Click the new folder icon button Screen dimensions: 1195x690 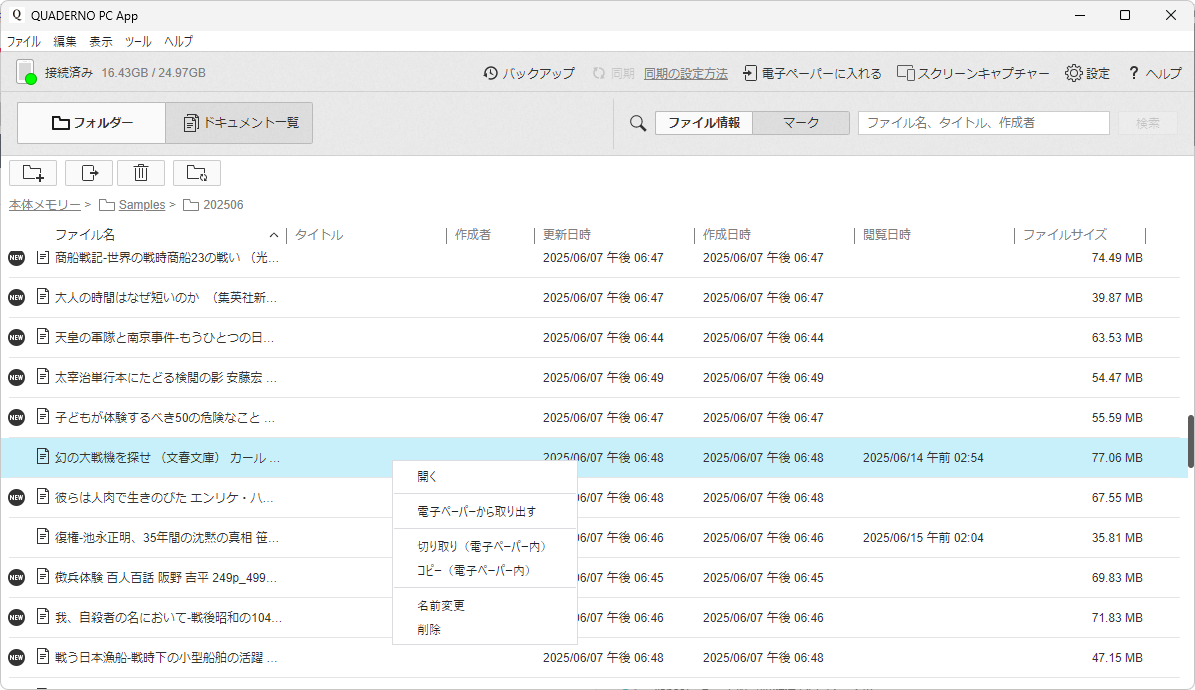point(33,173)
